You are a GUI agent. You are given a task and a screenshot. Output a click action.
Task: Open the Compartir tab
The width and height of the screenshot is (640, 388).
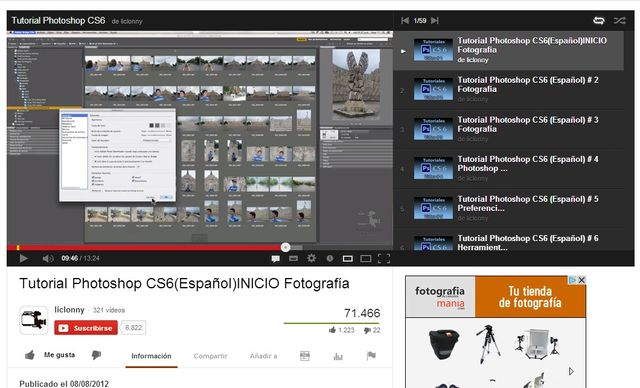210,356
